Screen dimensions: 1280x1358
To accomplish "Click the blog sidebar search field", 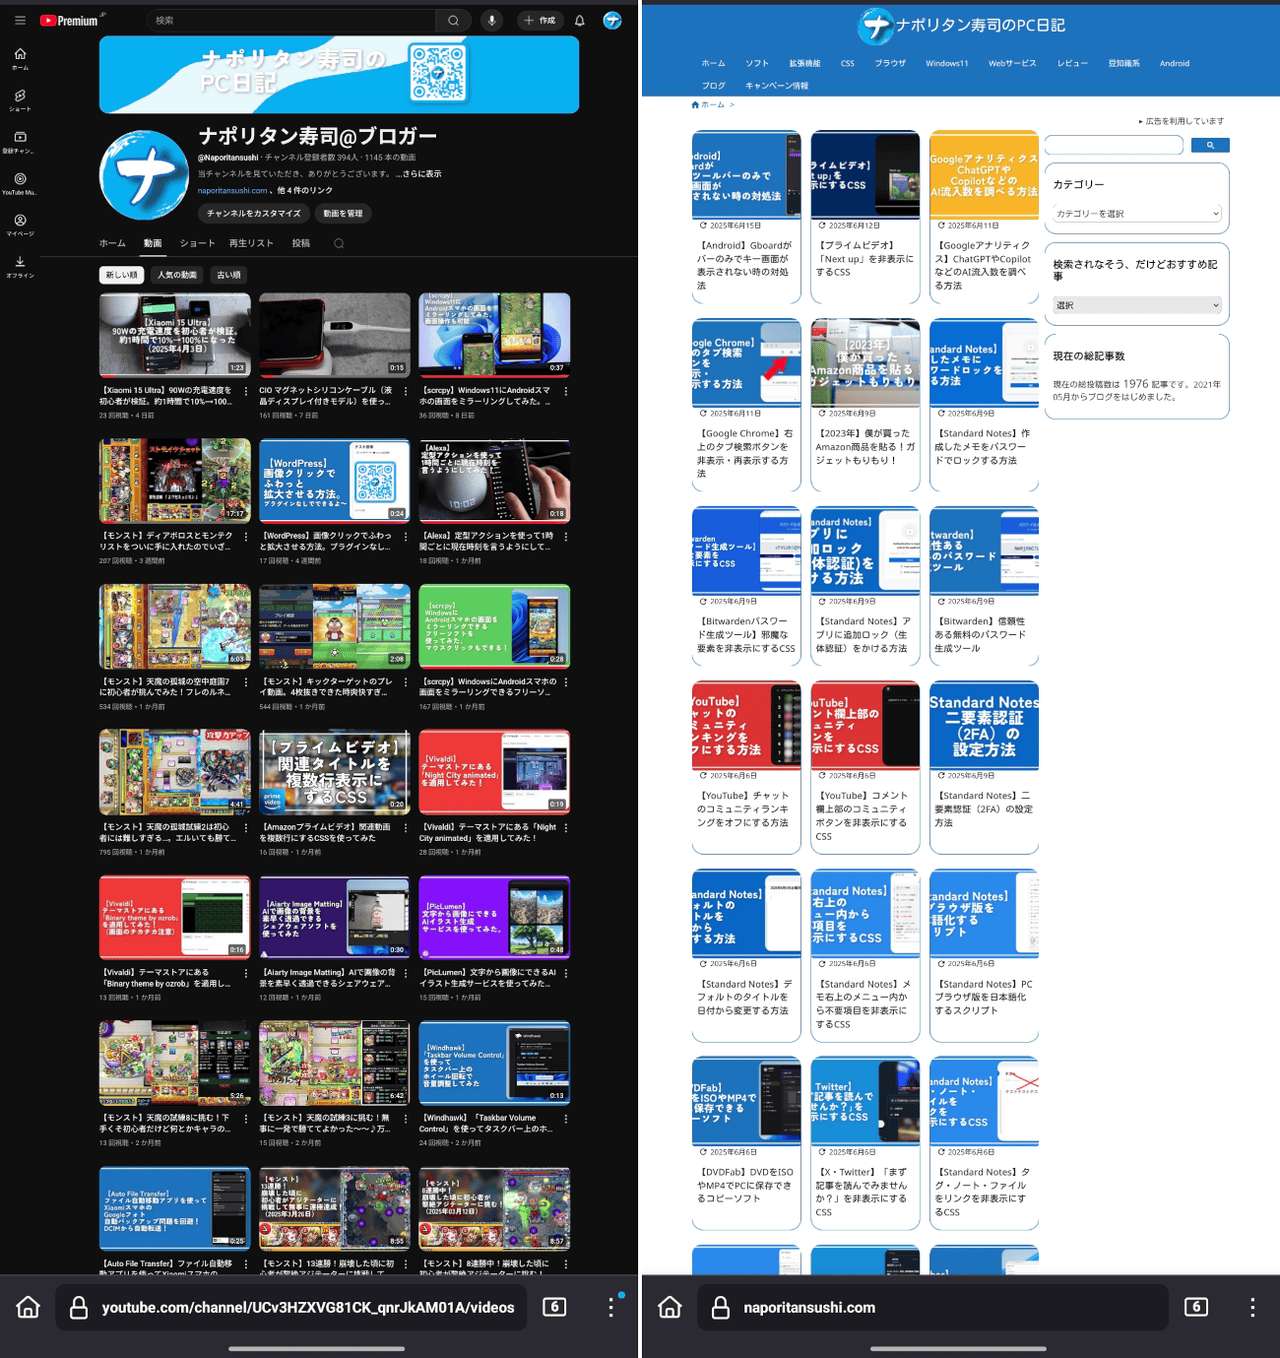I will [1114, 145].
